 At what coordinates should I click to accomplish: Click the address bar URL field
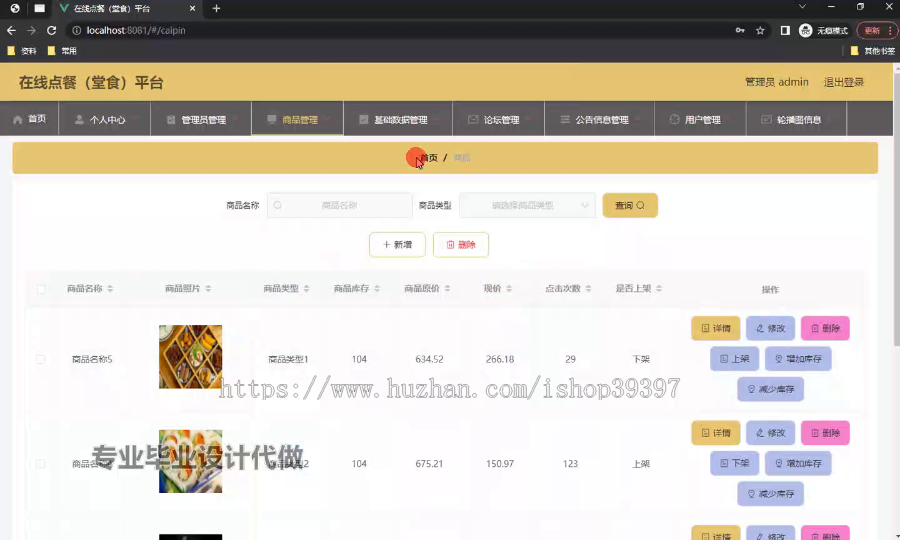click(402, 30)
